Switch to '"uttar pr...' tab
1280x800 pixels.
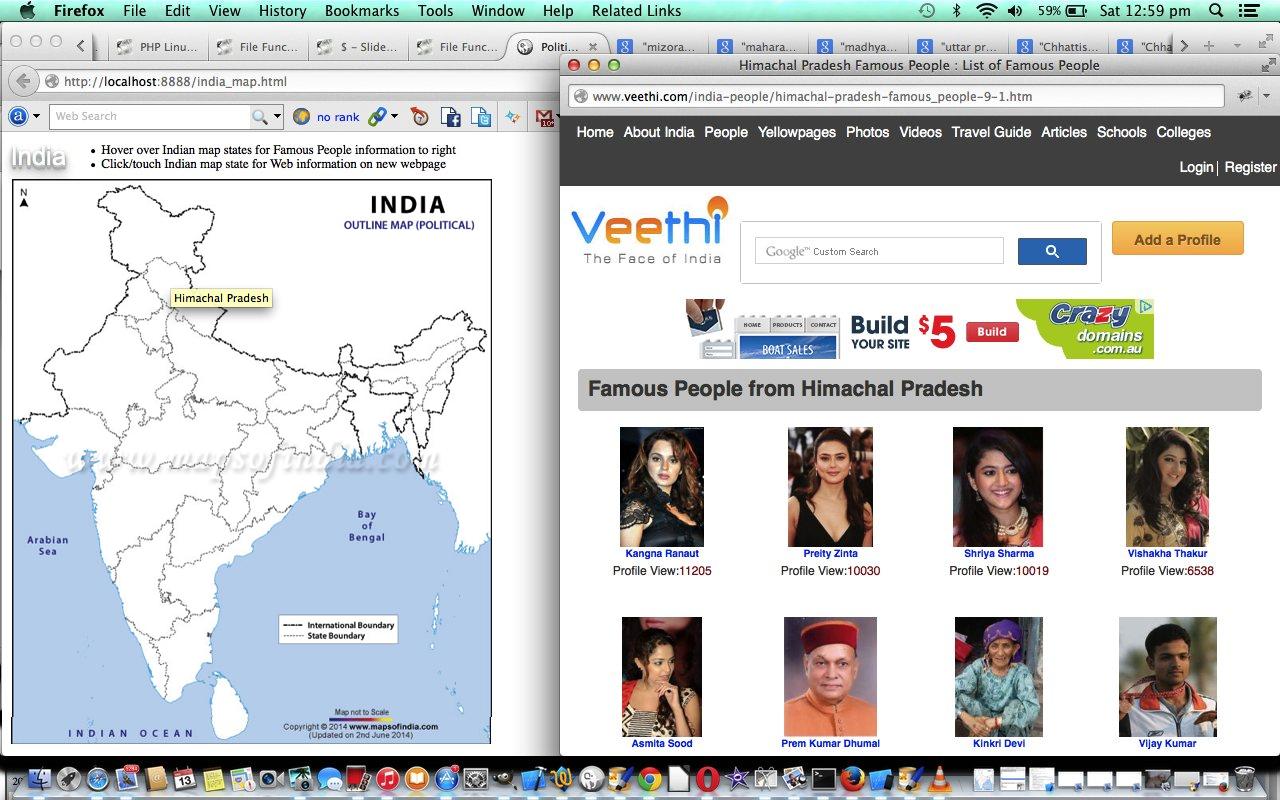click(x=957, y=46)
